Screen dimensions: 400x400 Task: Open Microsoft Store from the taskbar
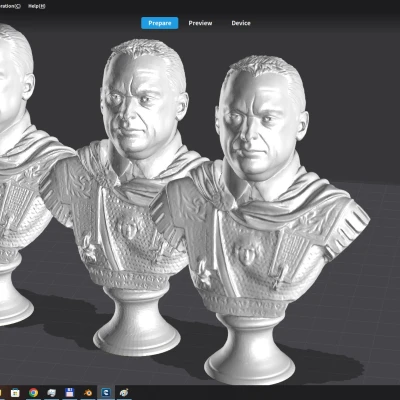click(15, 392)
